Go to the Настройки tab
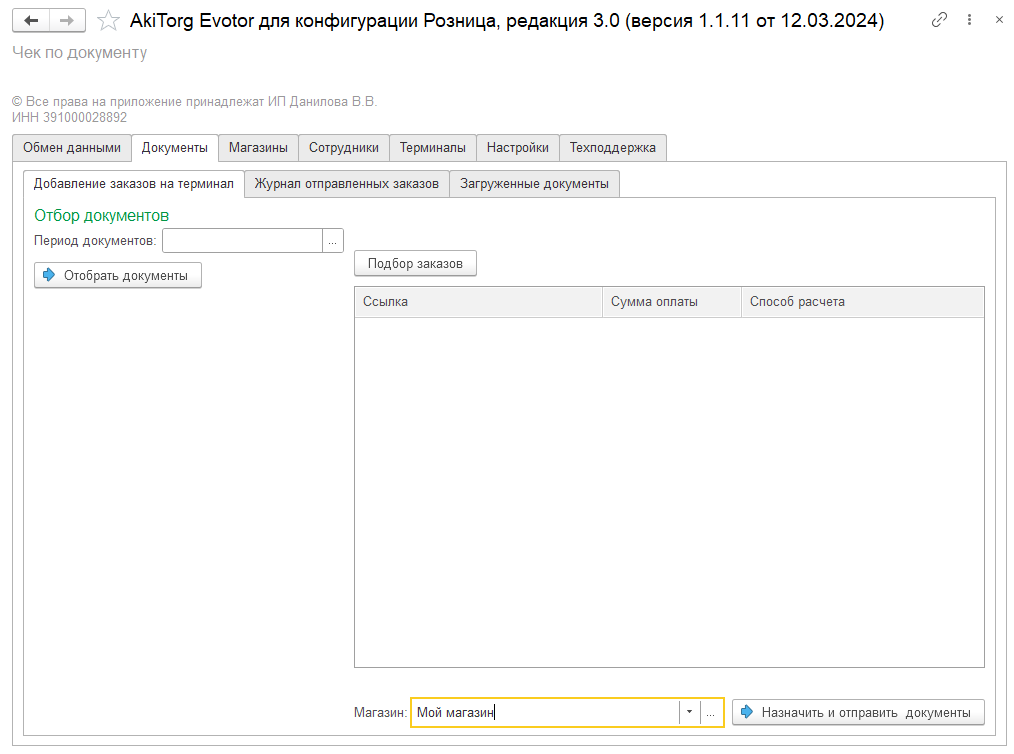Screen dimensions: 1014x754 pyautogui.click(x=517, y=147)
